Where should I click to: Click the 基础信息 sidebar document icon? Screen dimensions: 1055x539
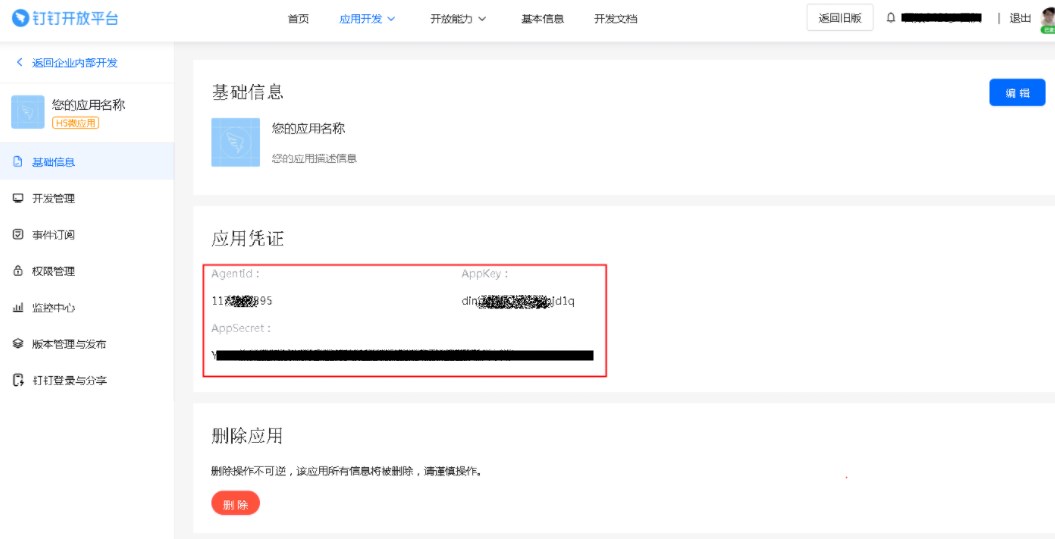[x=18, y=162]
